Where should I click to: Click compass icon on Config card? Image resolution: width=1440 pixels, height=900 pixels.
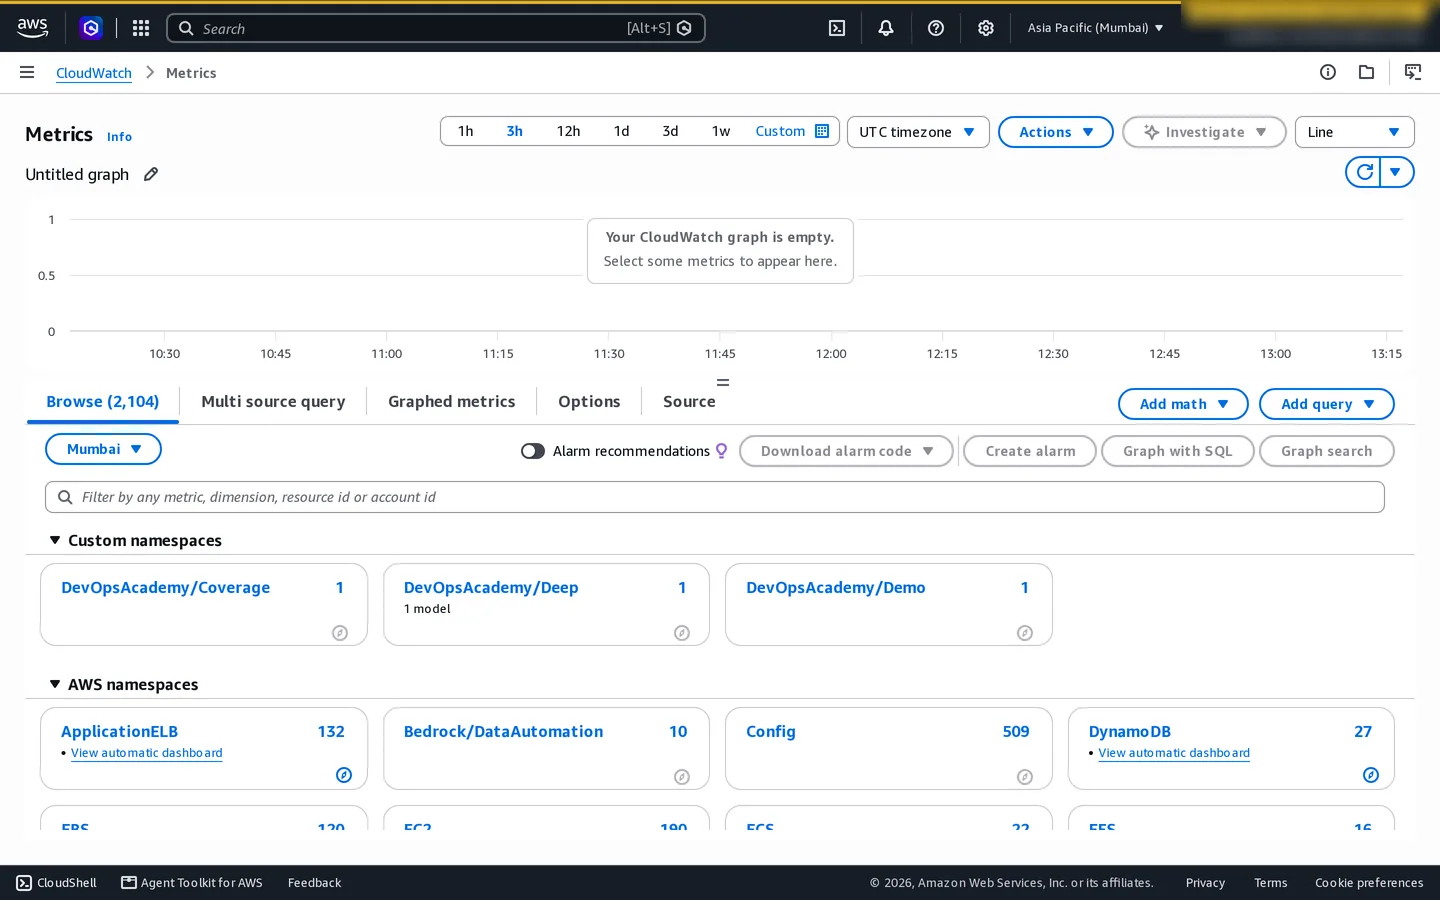(1025, 777)
